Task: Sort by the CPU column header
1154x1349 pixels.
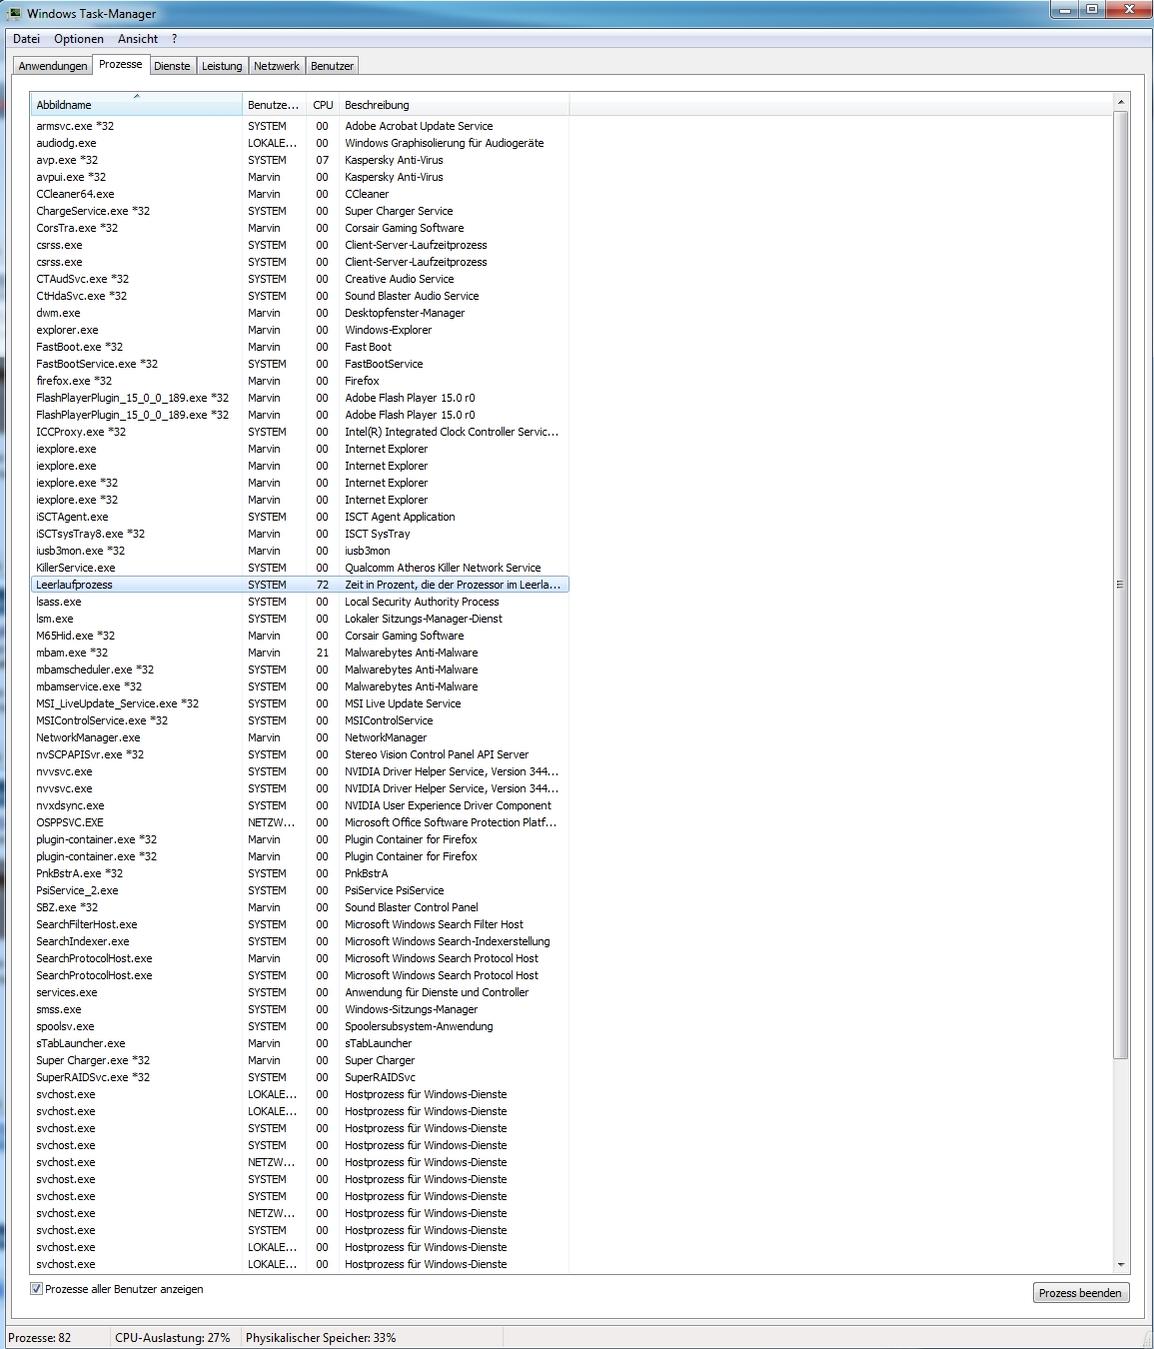Action: (x=322, y=105)
